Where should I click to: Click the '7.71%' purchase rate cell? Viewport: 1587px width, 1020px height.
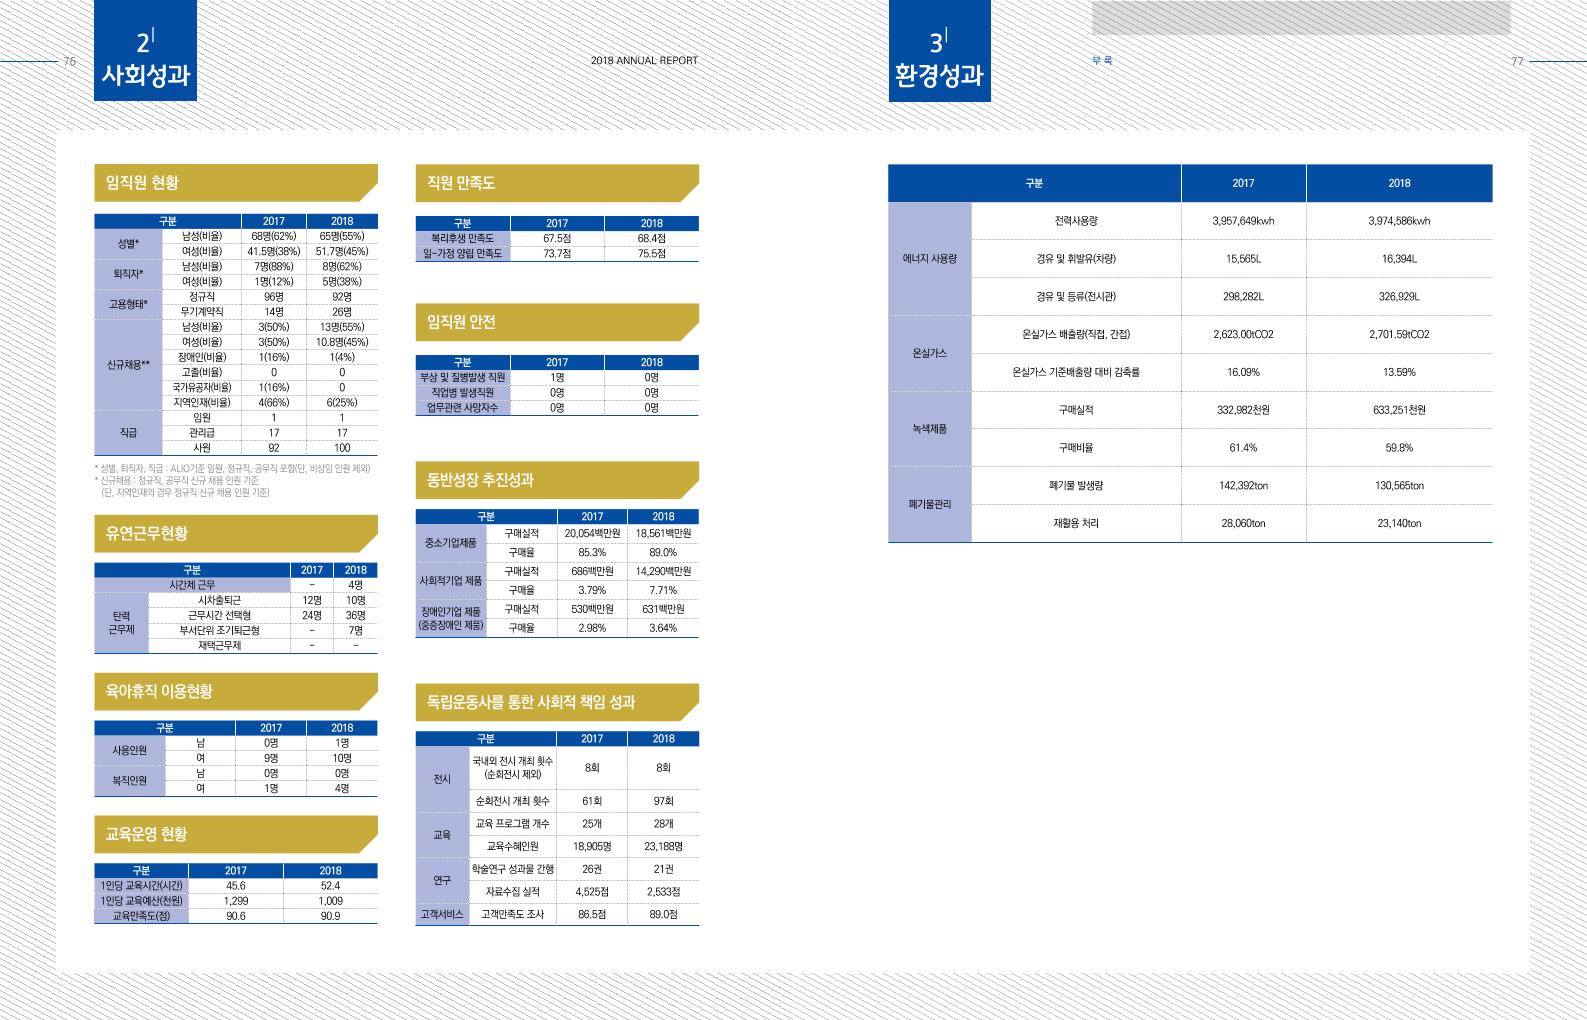click(x=663, y=590)
